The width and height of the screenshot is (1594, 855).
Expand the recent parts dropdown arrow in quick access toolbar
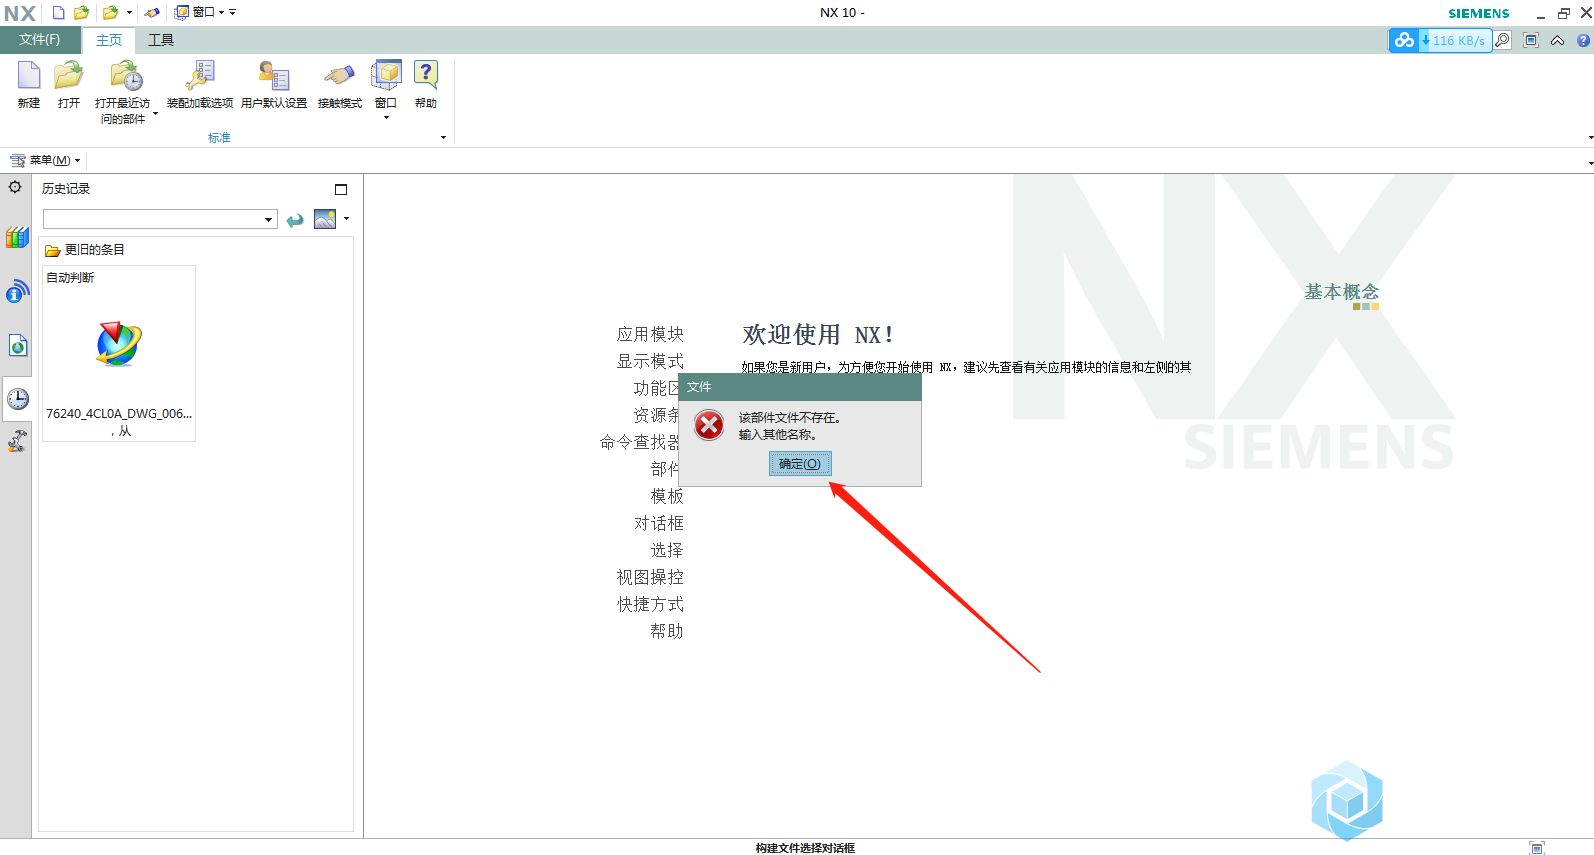pos(129,13)
